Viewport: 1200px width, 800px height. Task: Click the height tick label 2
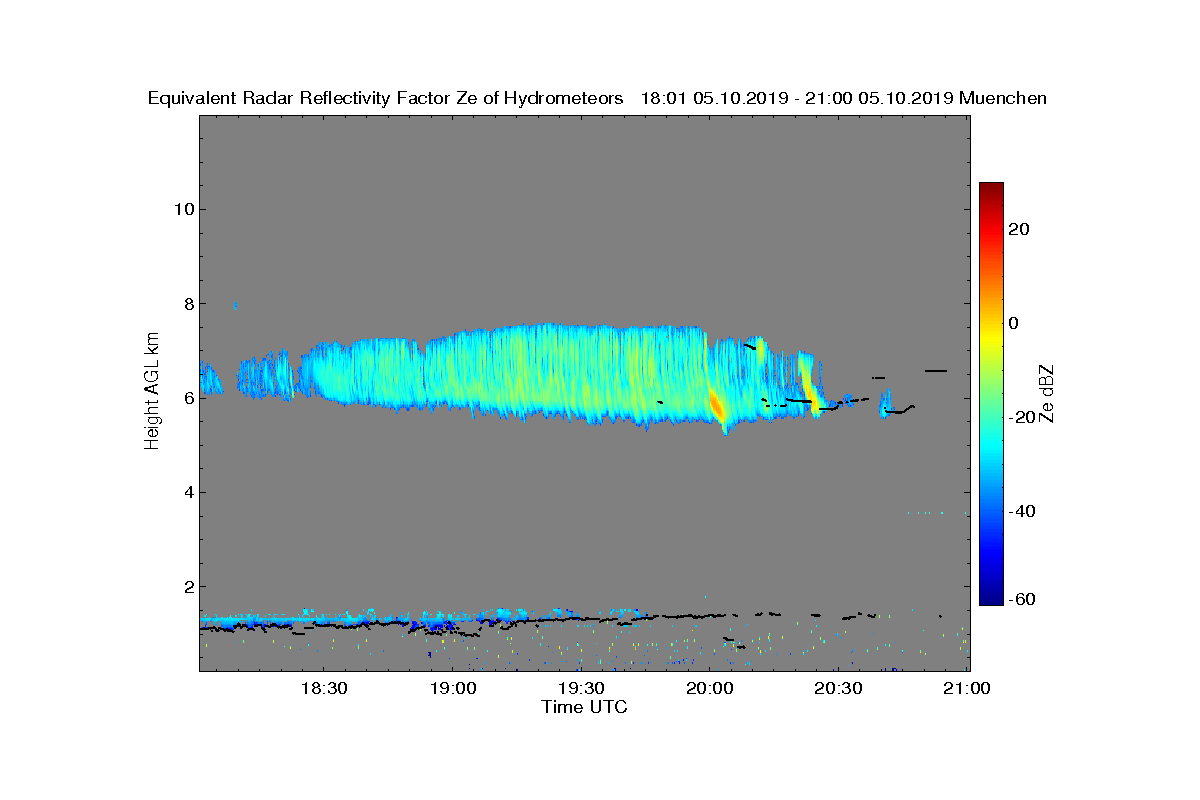(x=187, y=586)
